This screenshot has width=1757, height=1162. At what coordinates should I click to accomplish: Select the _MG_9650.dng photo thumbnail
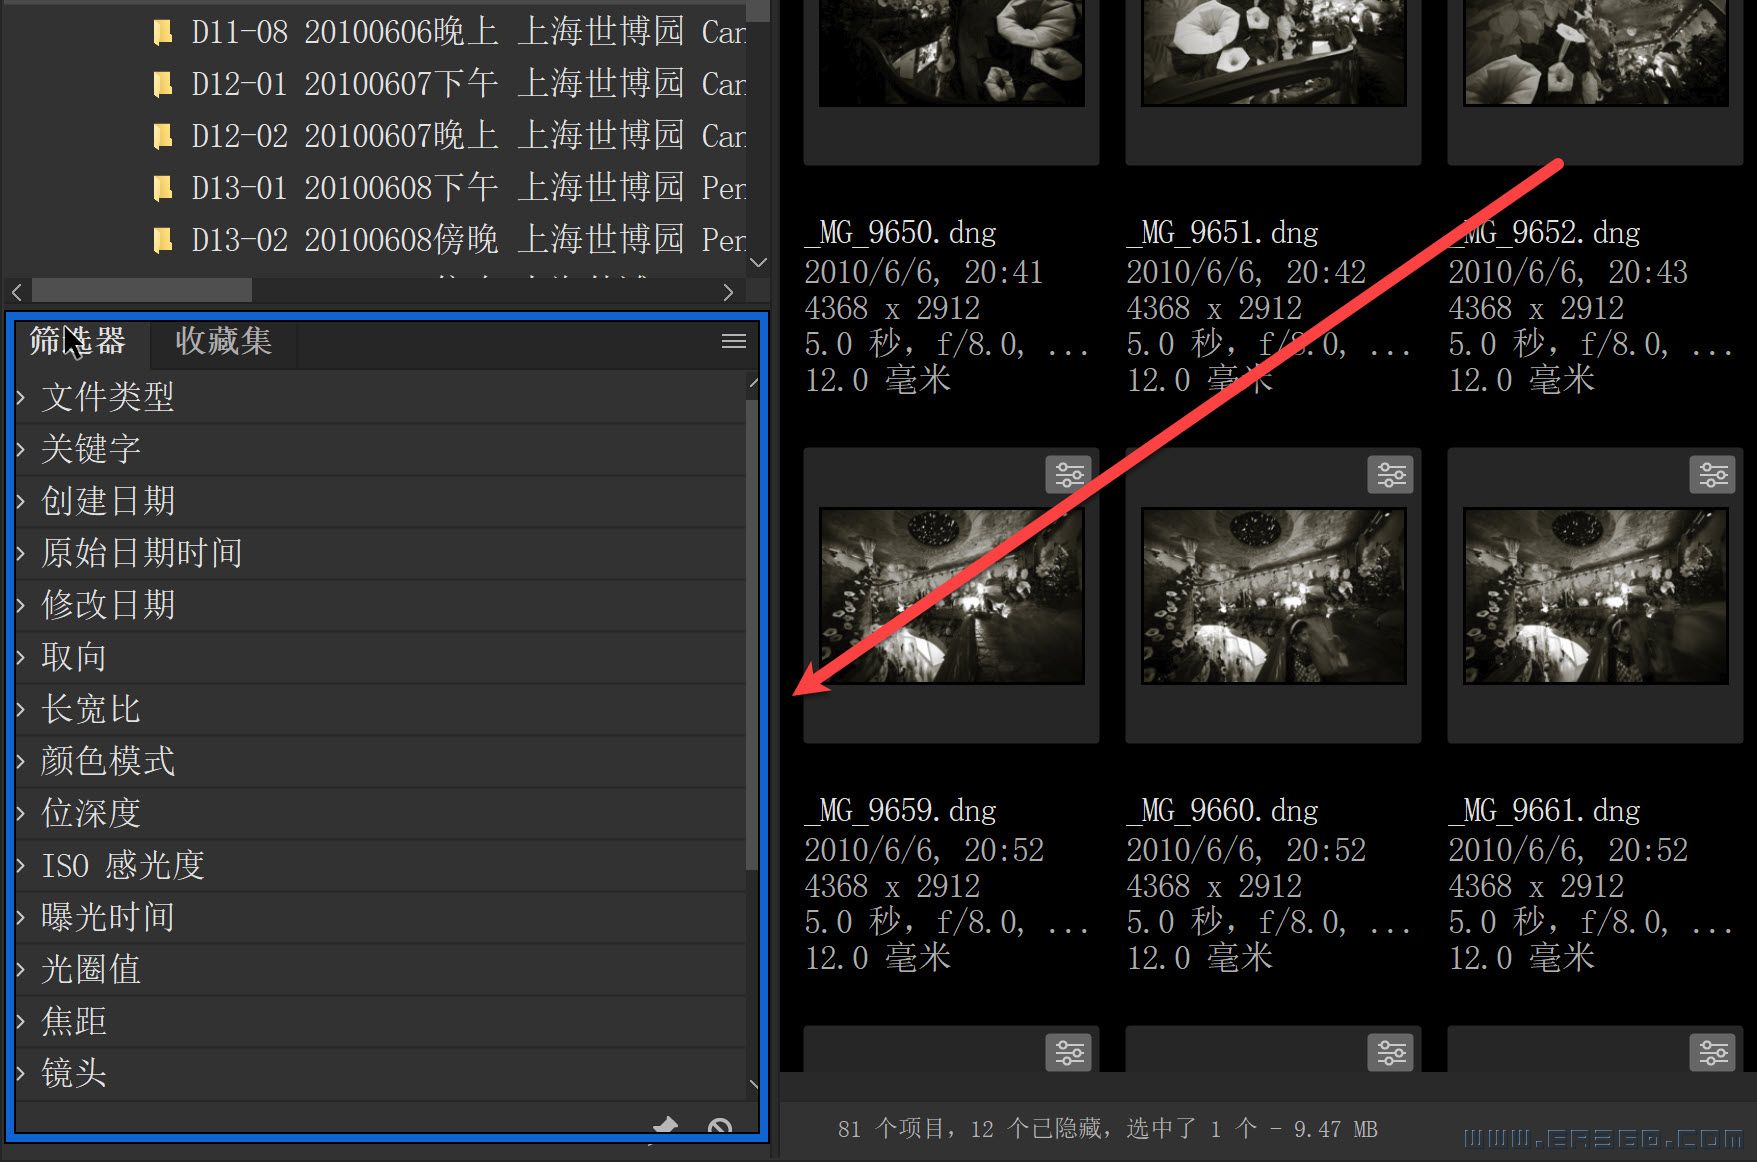pos(951,52)
